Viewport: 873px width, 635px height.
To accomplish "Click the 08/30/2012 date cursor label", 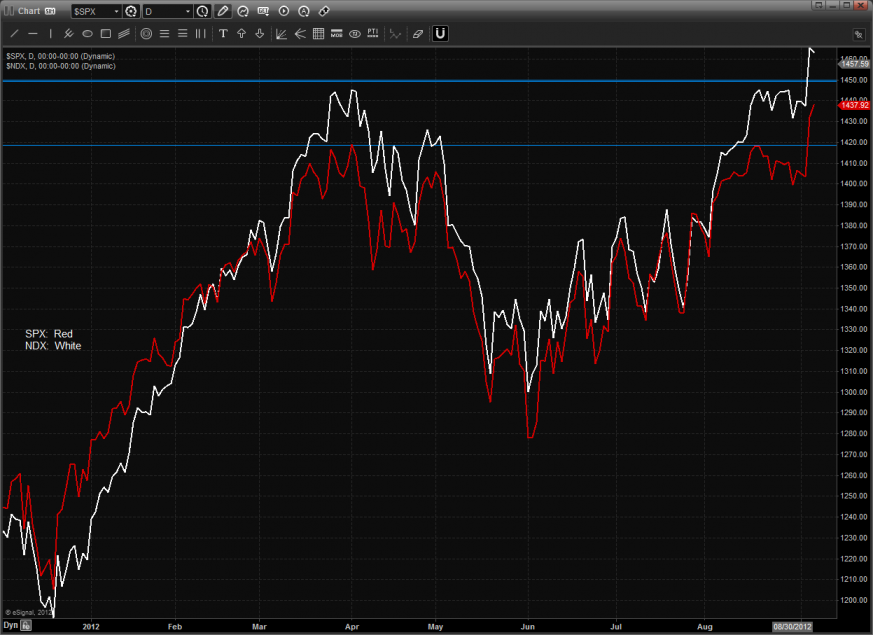I will (x=792, y=627).
